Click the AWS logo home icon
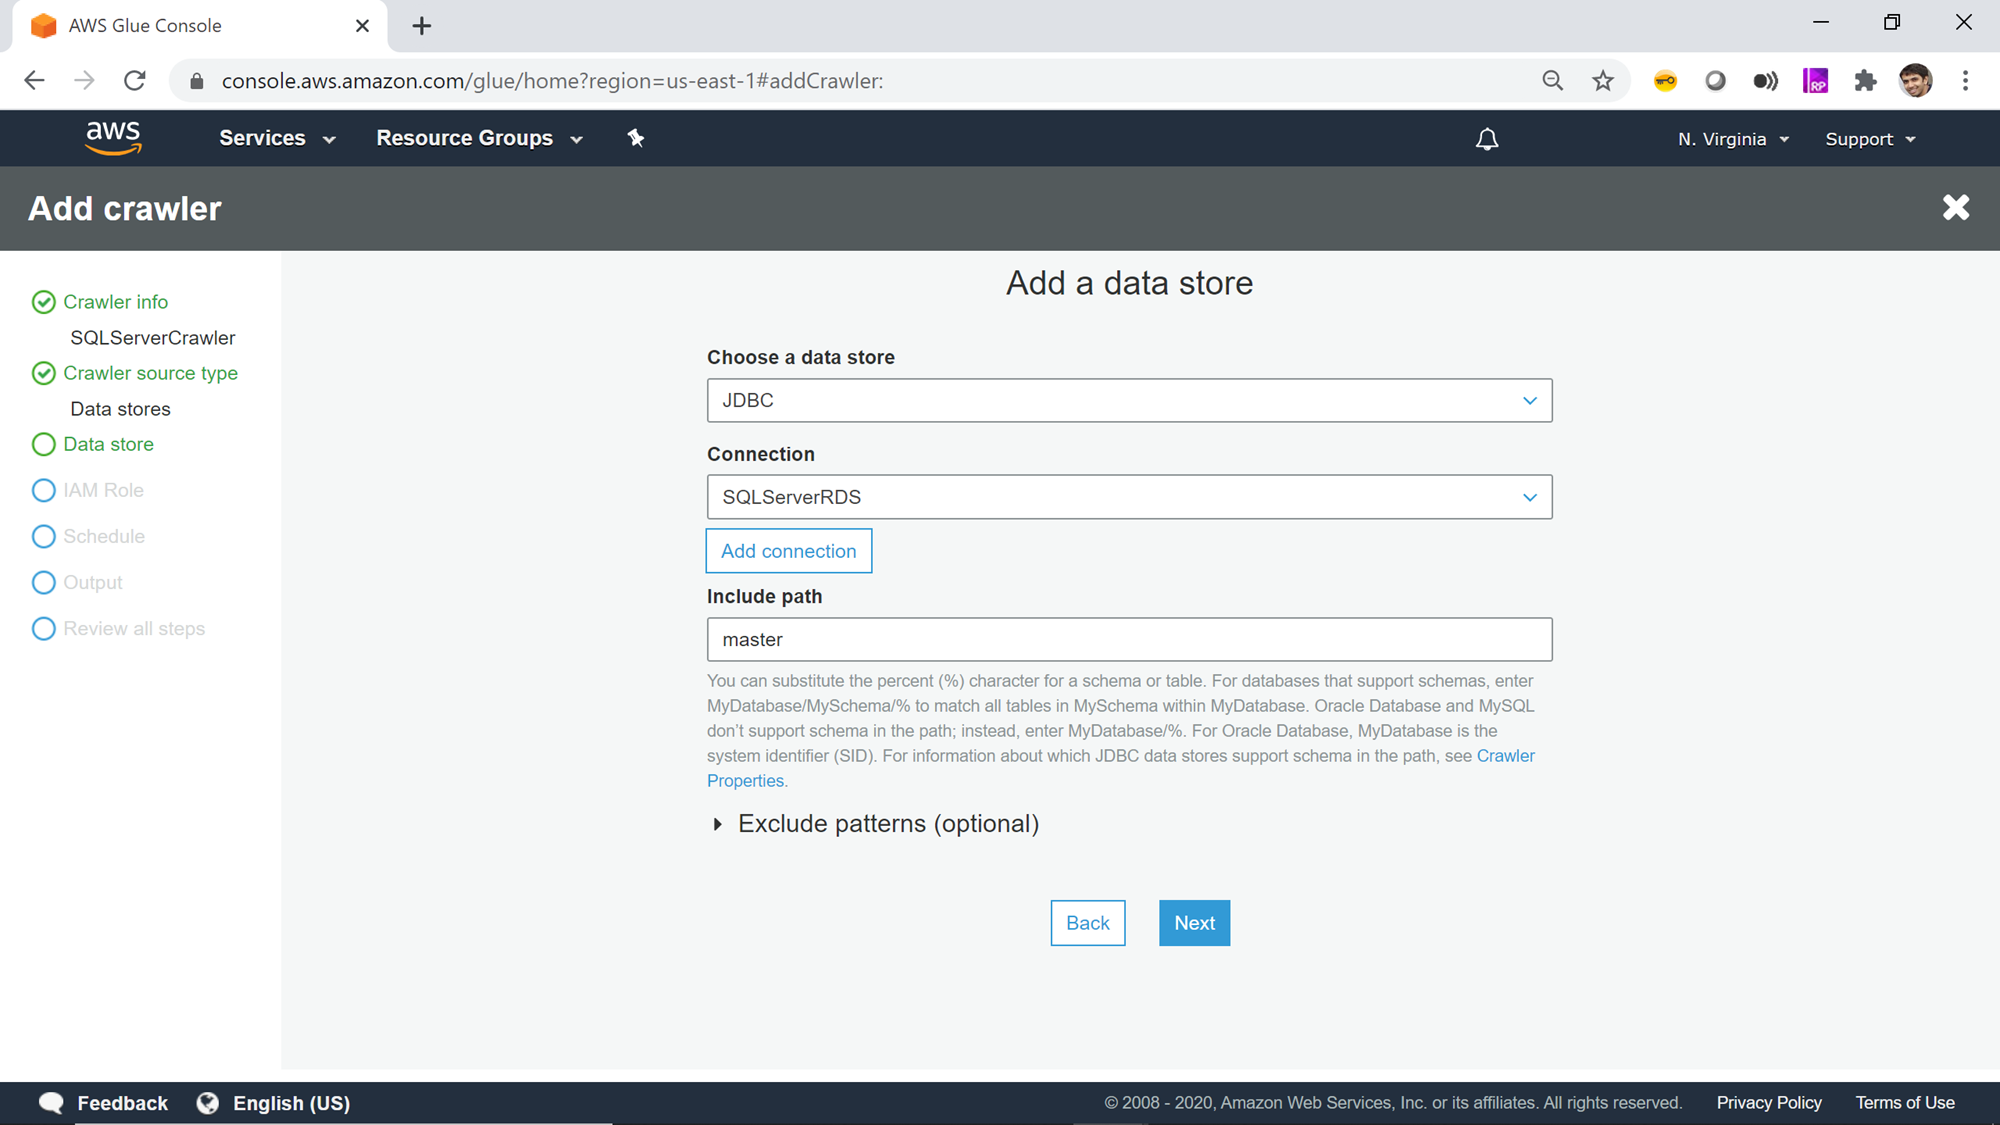 pos(113,138)
